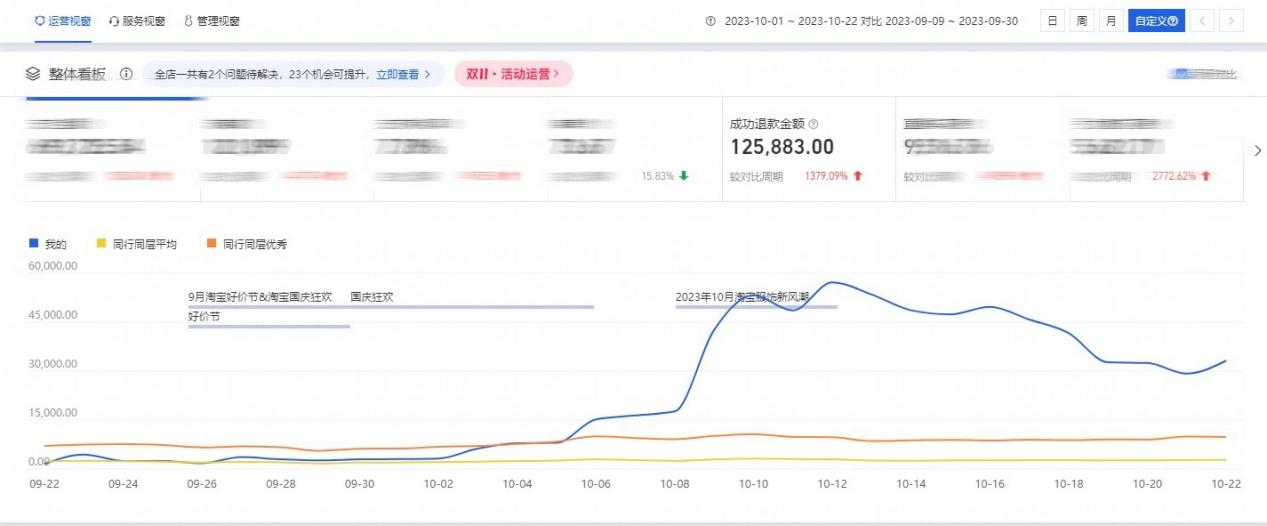Click the green down arrow beside 15.83%
Image resolution: width=1267 pixels, height=526 pixels.
pos(684,176)
